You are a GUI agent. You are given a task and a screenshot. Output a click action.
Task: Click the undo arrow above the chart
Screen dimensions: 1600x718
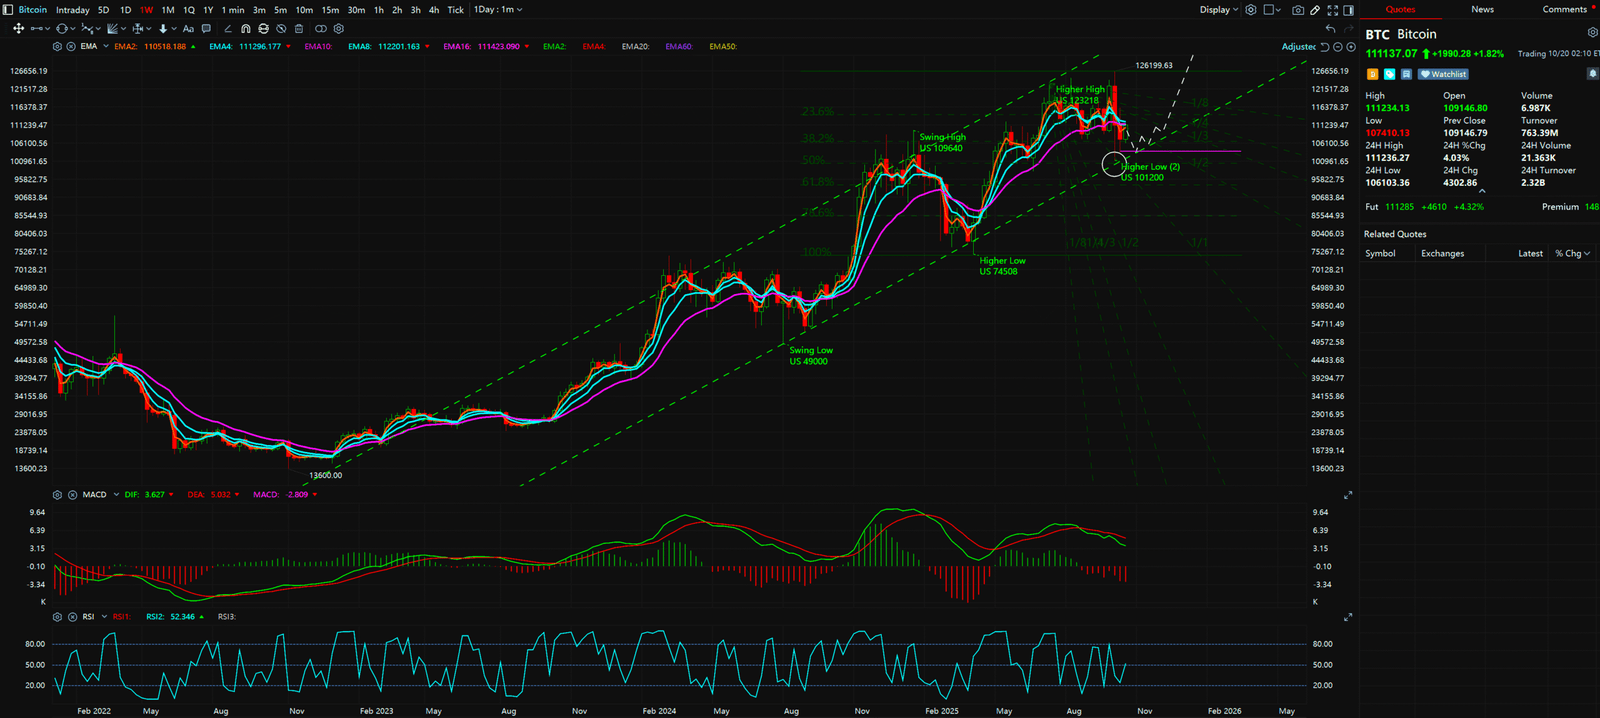[1330, 29]
